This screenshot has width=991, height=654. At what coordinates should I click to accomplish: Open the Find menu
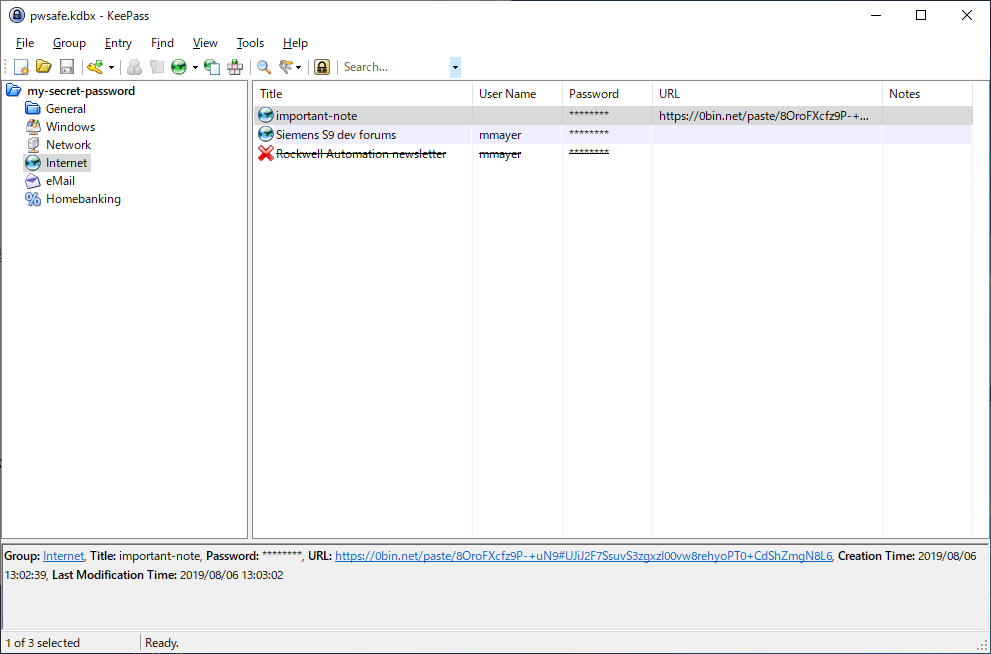[x=162, y=43]
